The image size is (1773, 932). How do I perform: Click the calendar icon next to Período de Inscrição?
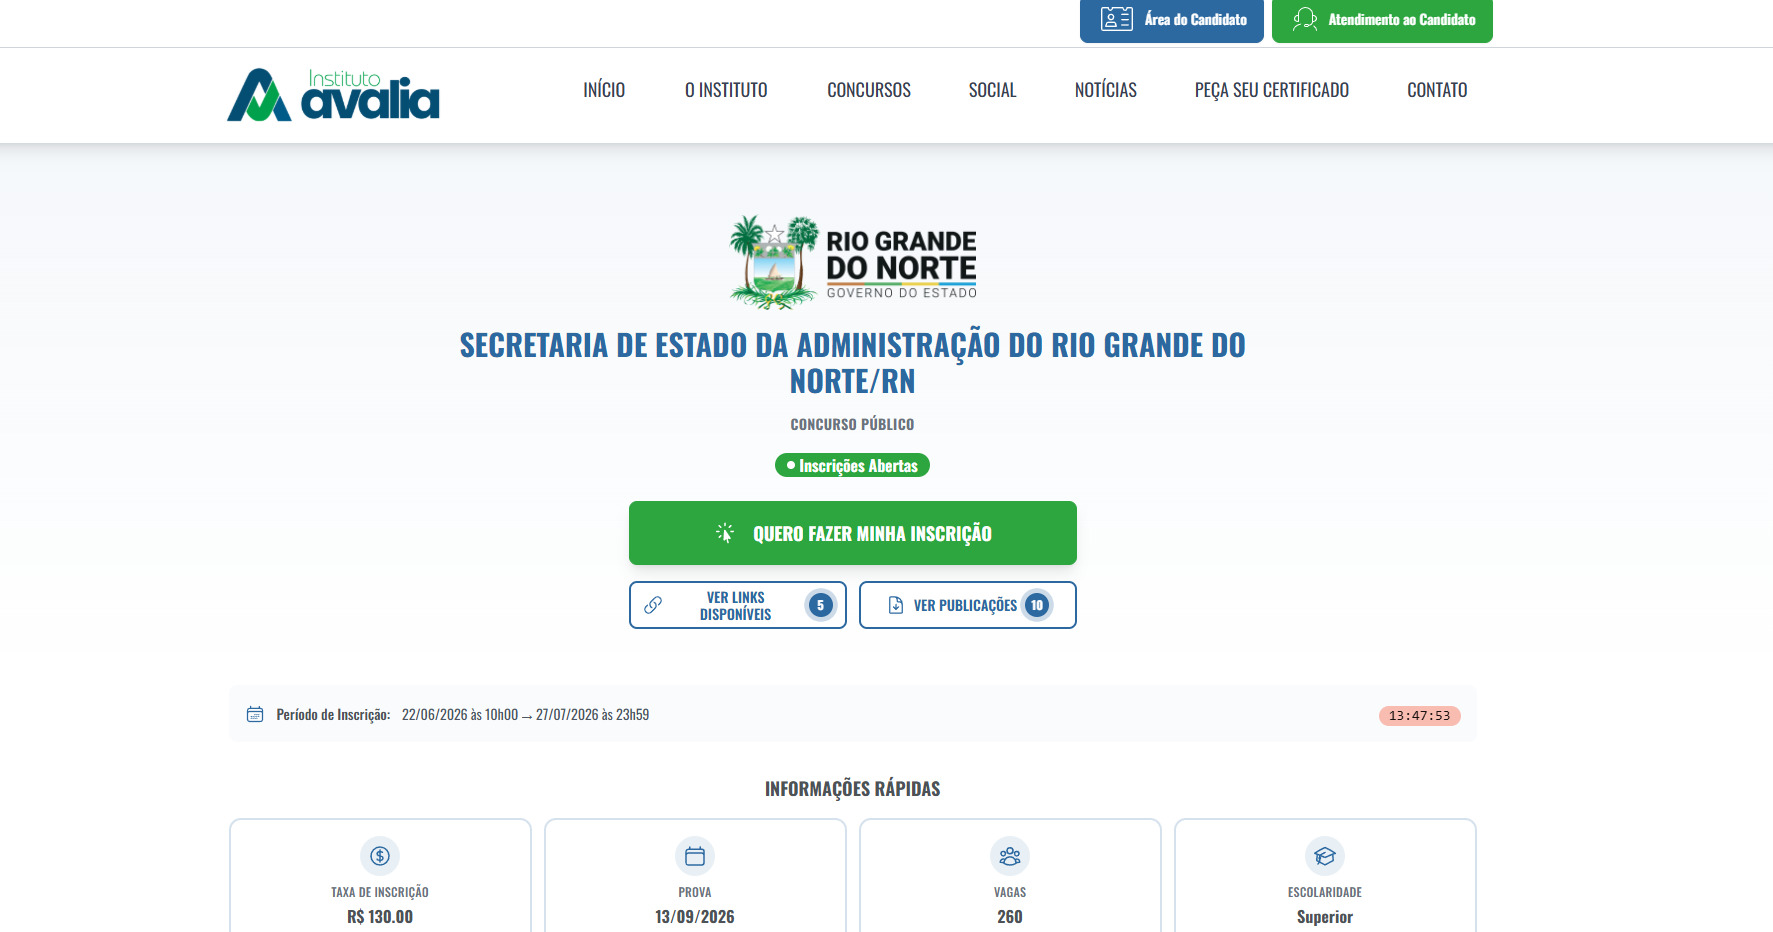(255, 714)
